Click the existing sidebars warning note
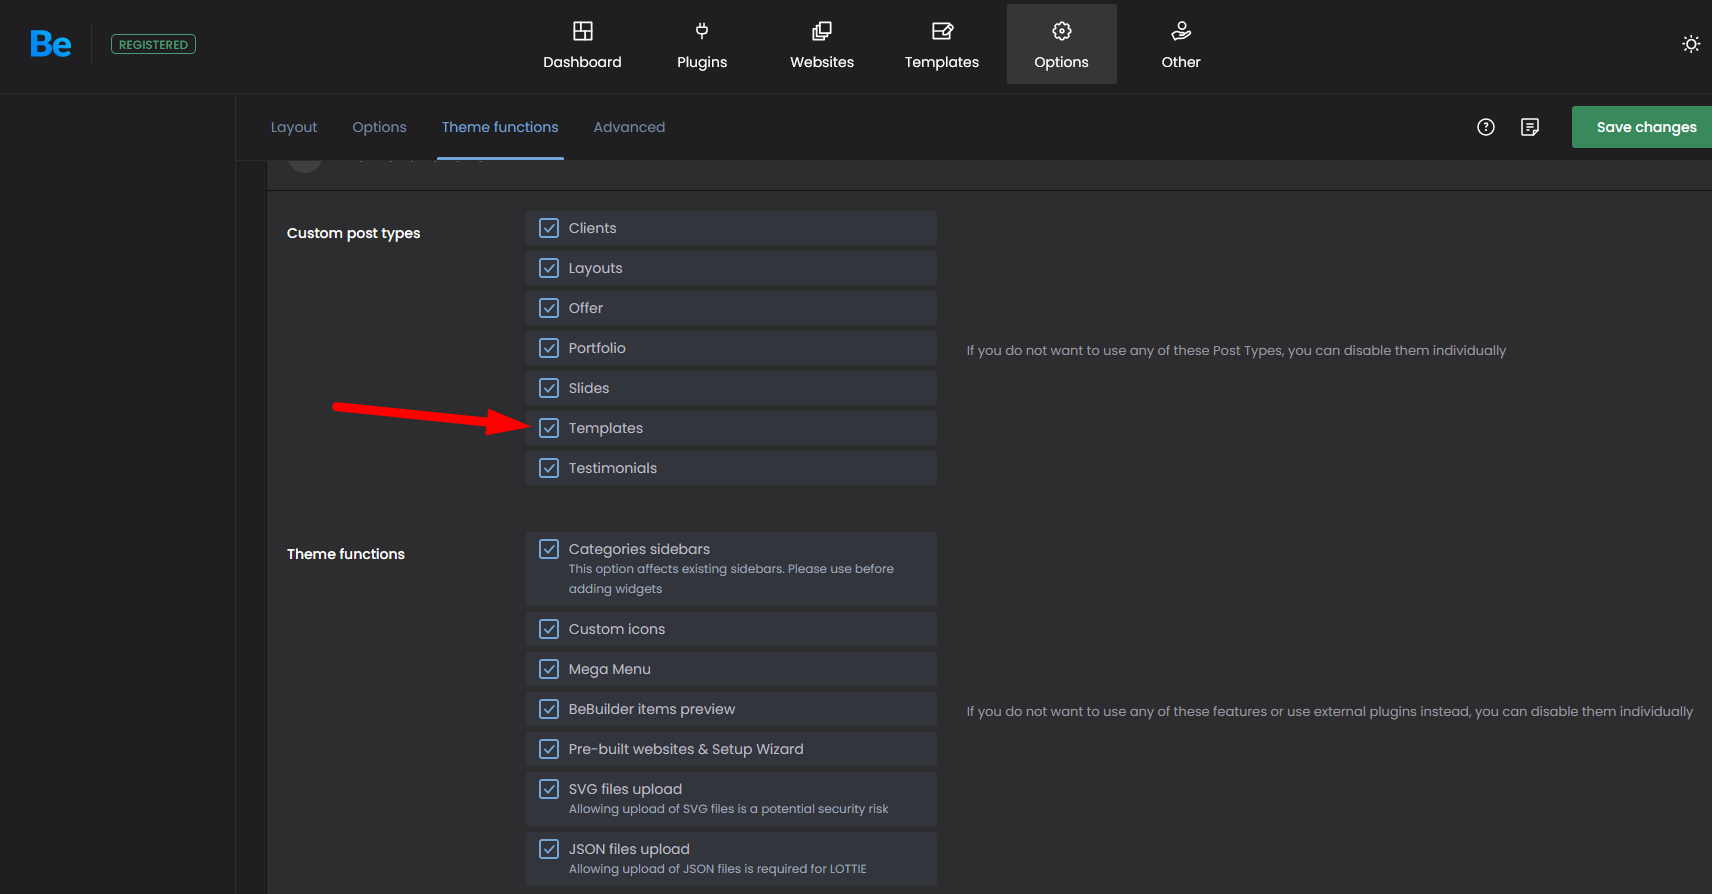The height and width of the screenshot is (894, 1712). 731,579
